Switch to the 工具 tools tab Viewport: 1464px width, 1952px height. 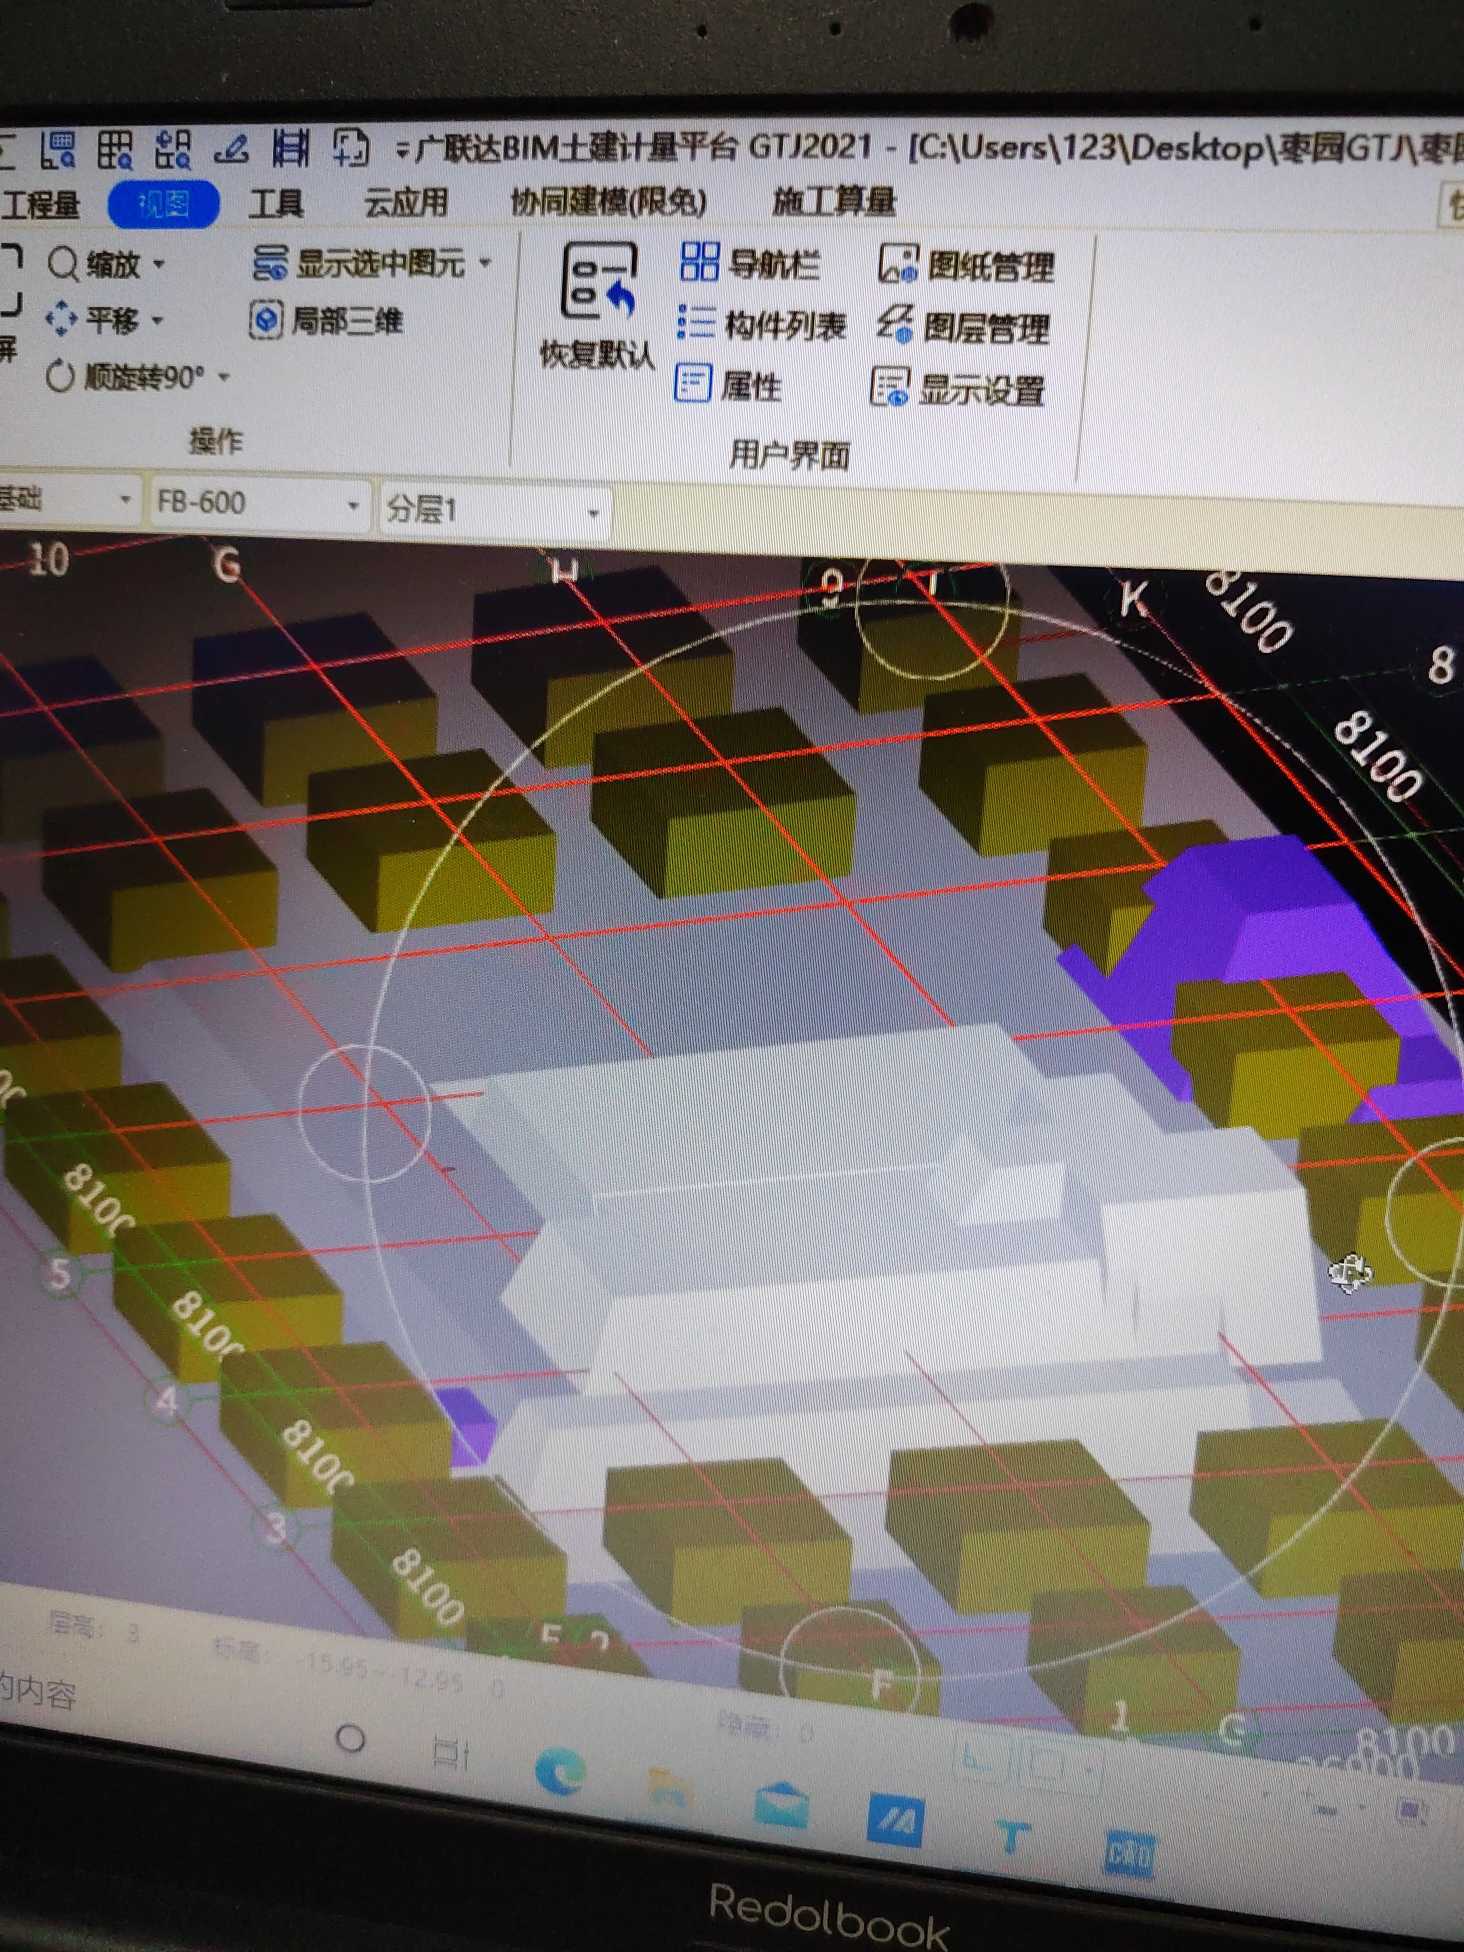click(276, 203)
